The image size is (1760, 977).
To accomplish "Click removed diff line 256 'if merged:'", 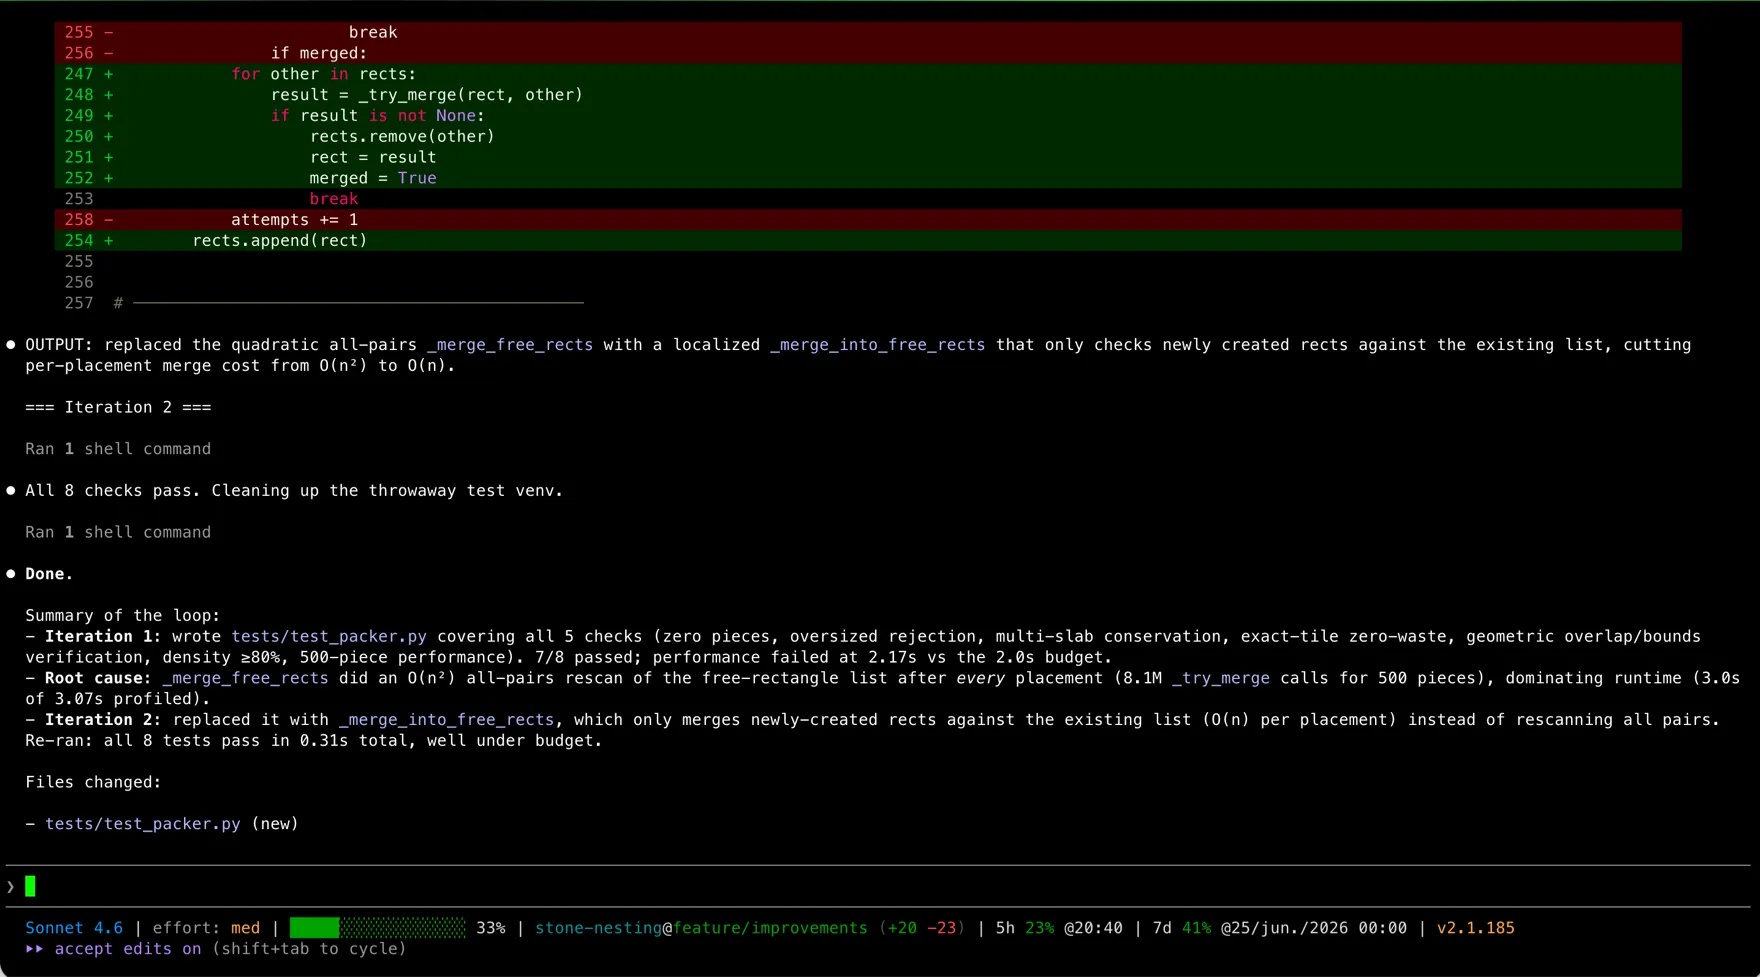I will pos(868,53).
